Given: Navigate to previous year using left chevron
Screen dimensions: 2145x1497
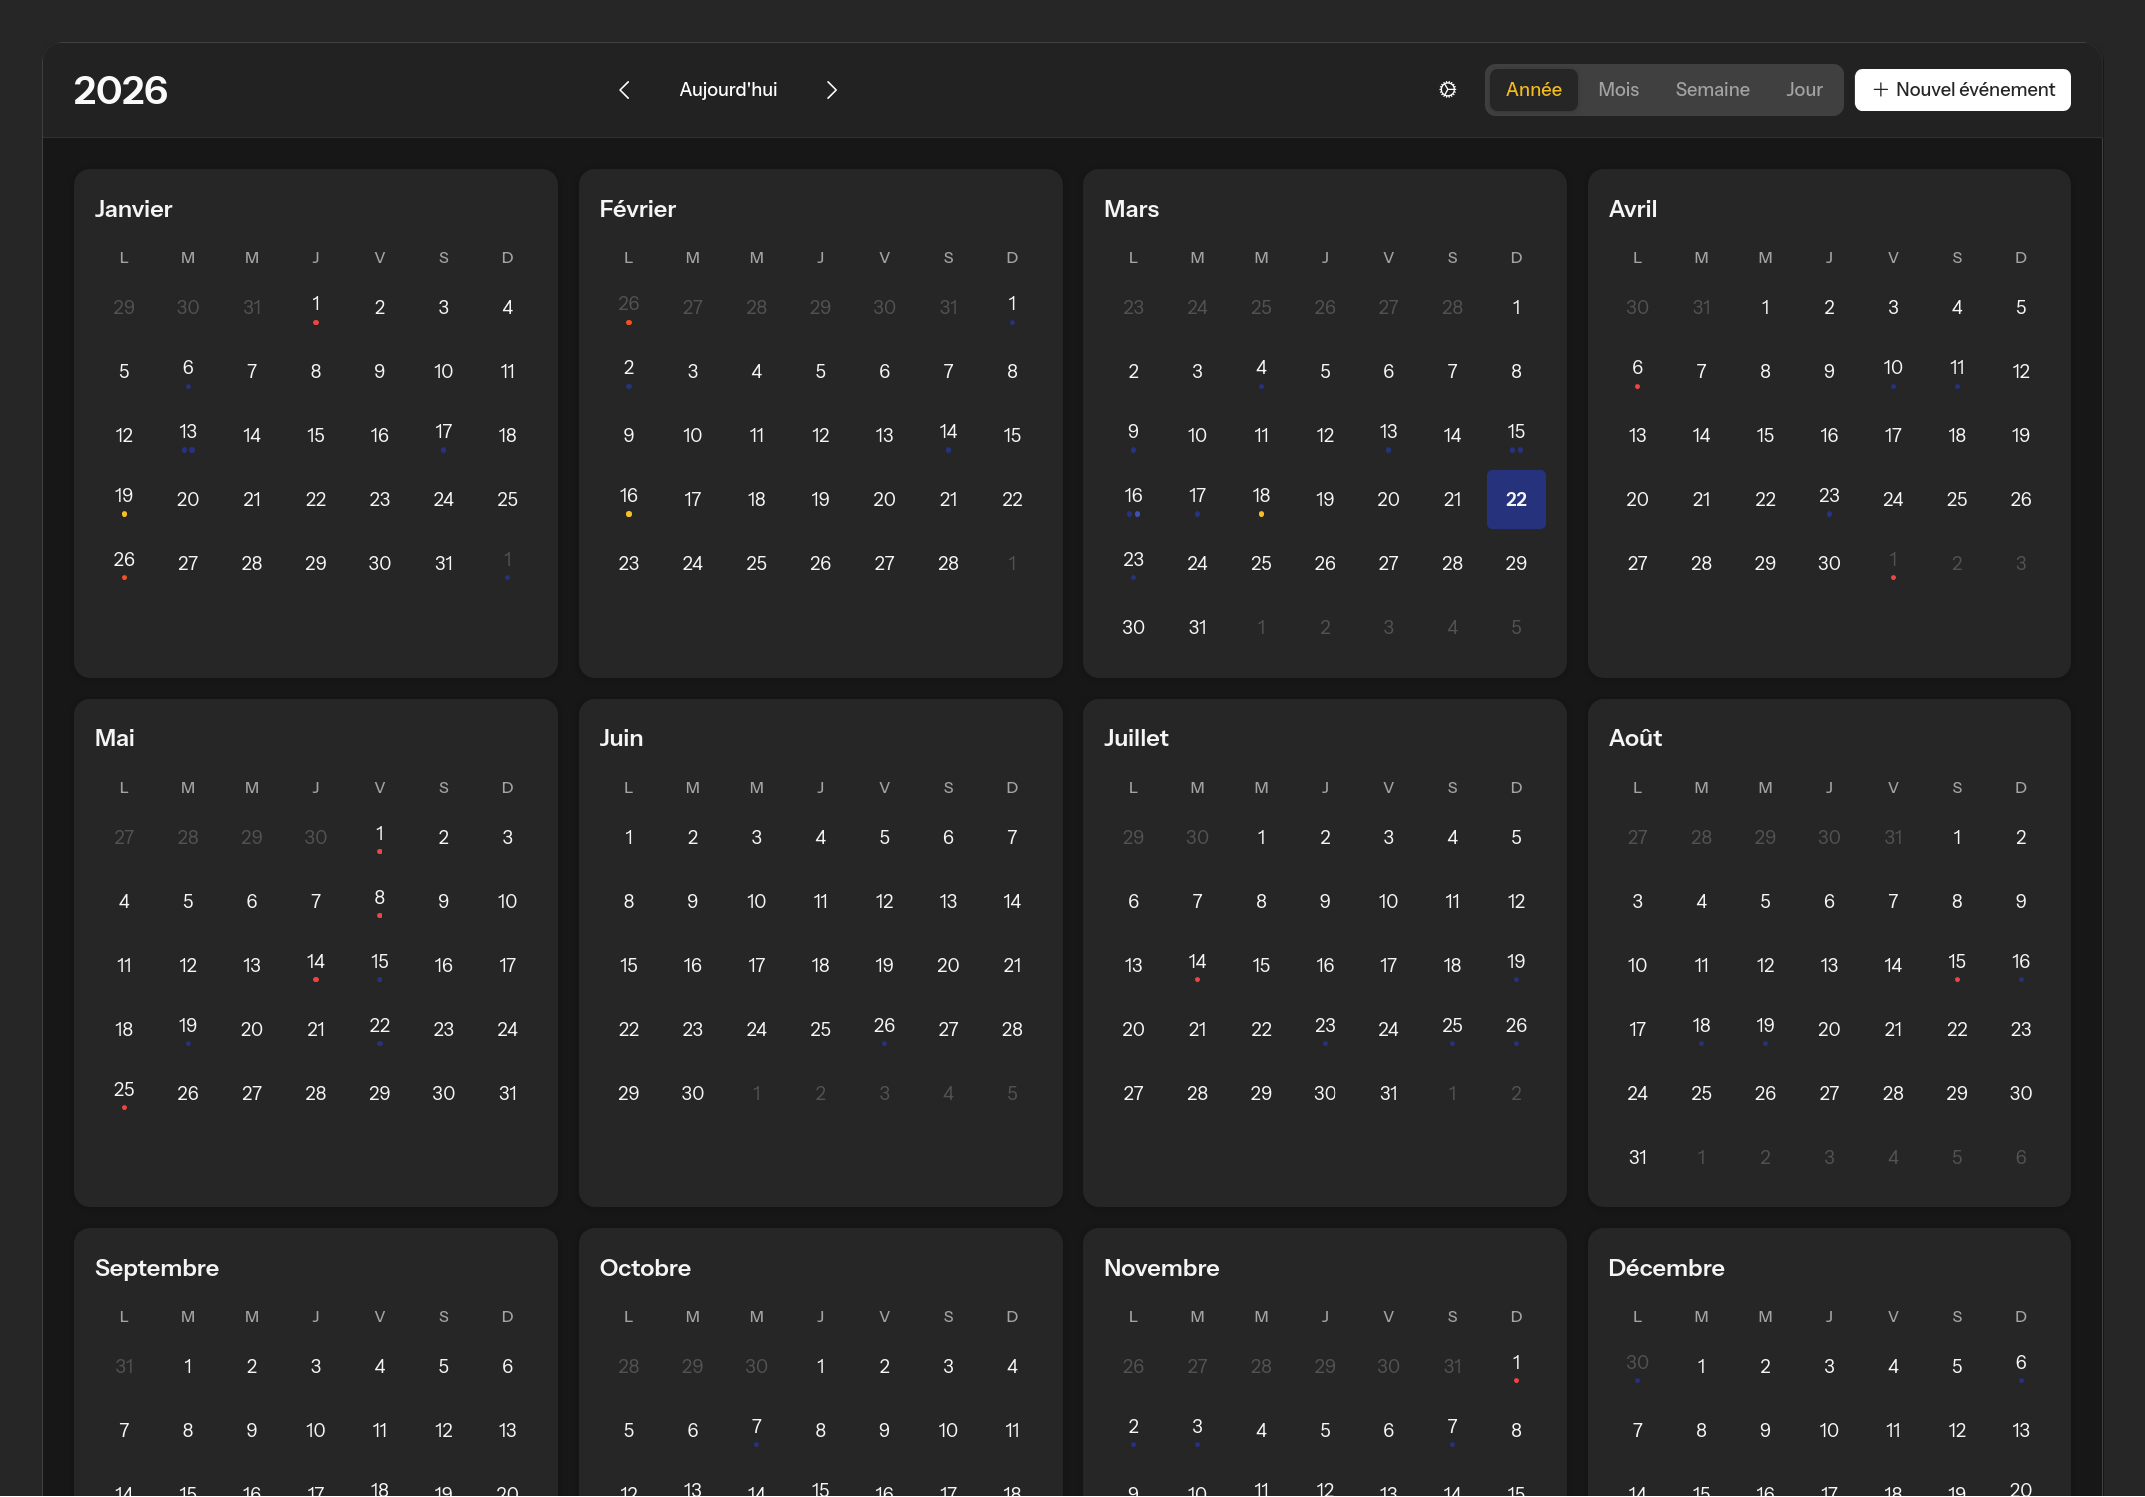Looking at the screenshot, I should (624, 89).
